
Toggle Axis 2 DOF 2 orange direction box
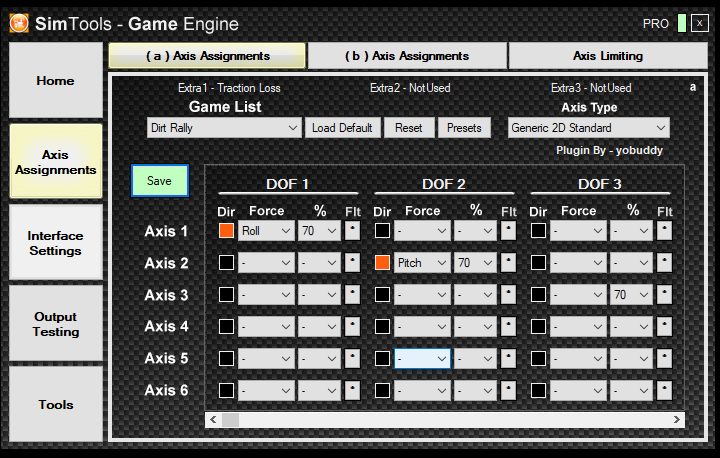click(382, 263)
